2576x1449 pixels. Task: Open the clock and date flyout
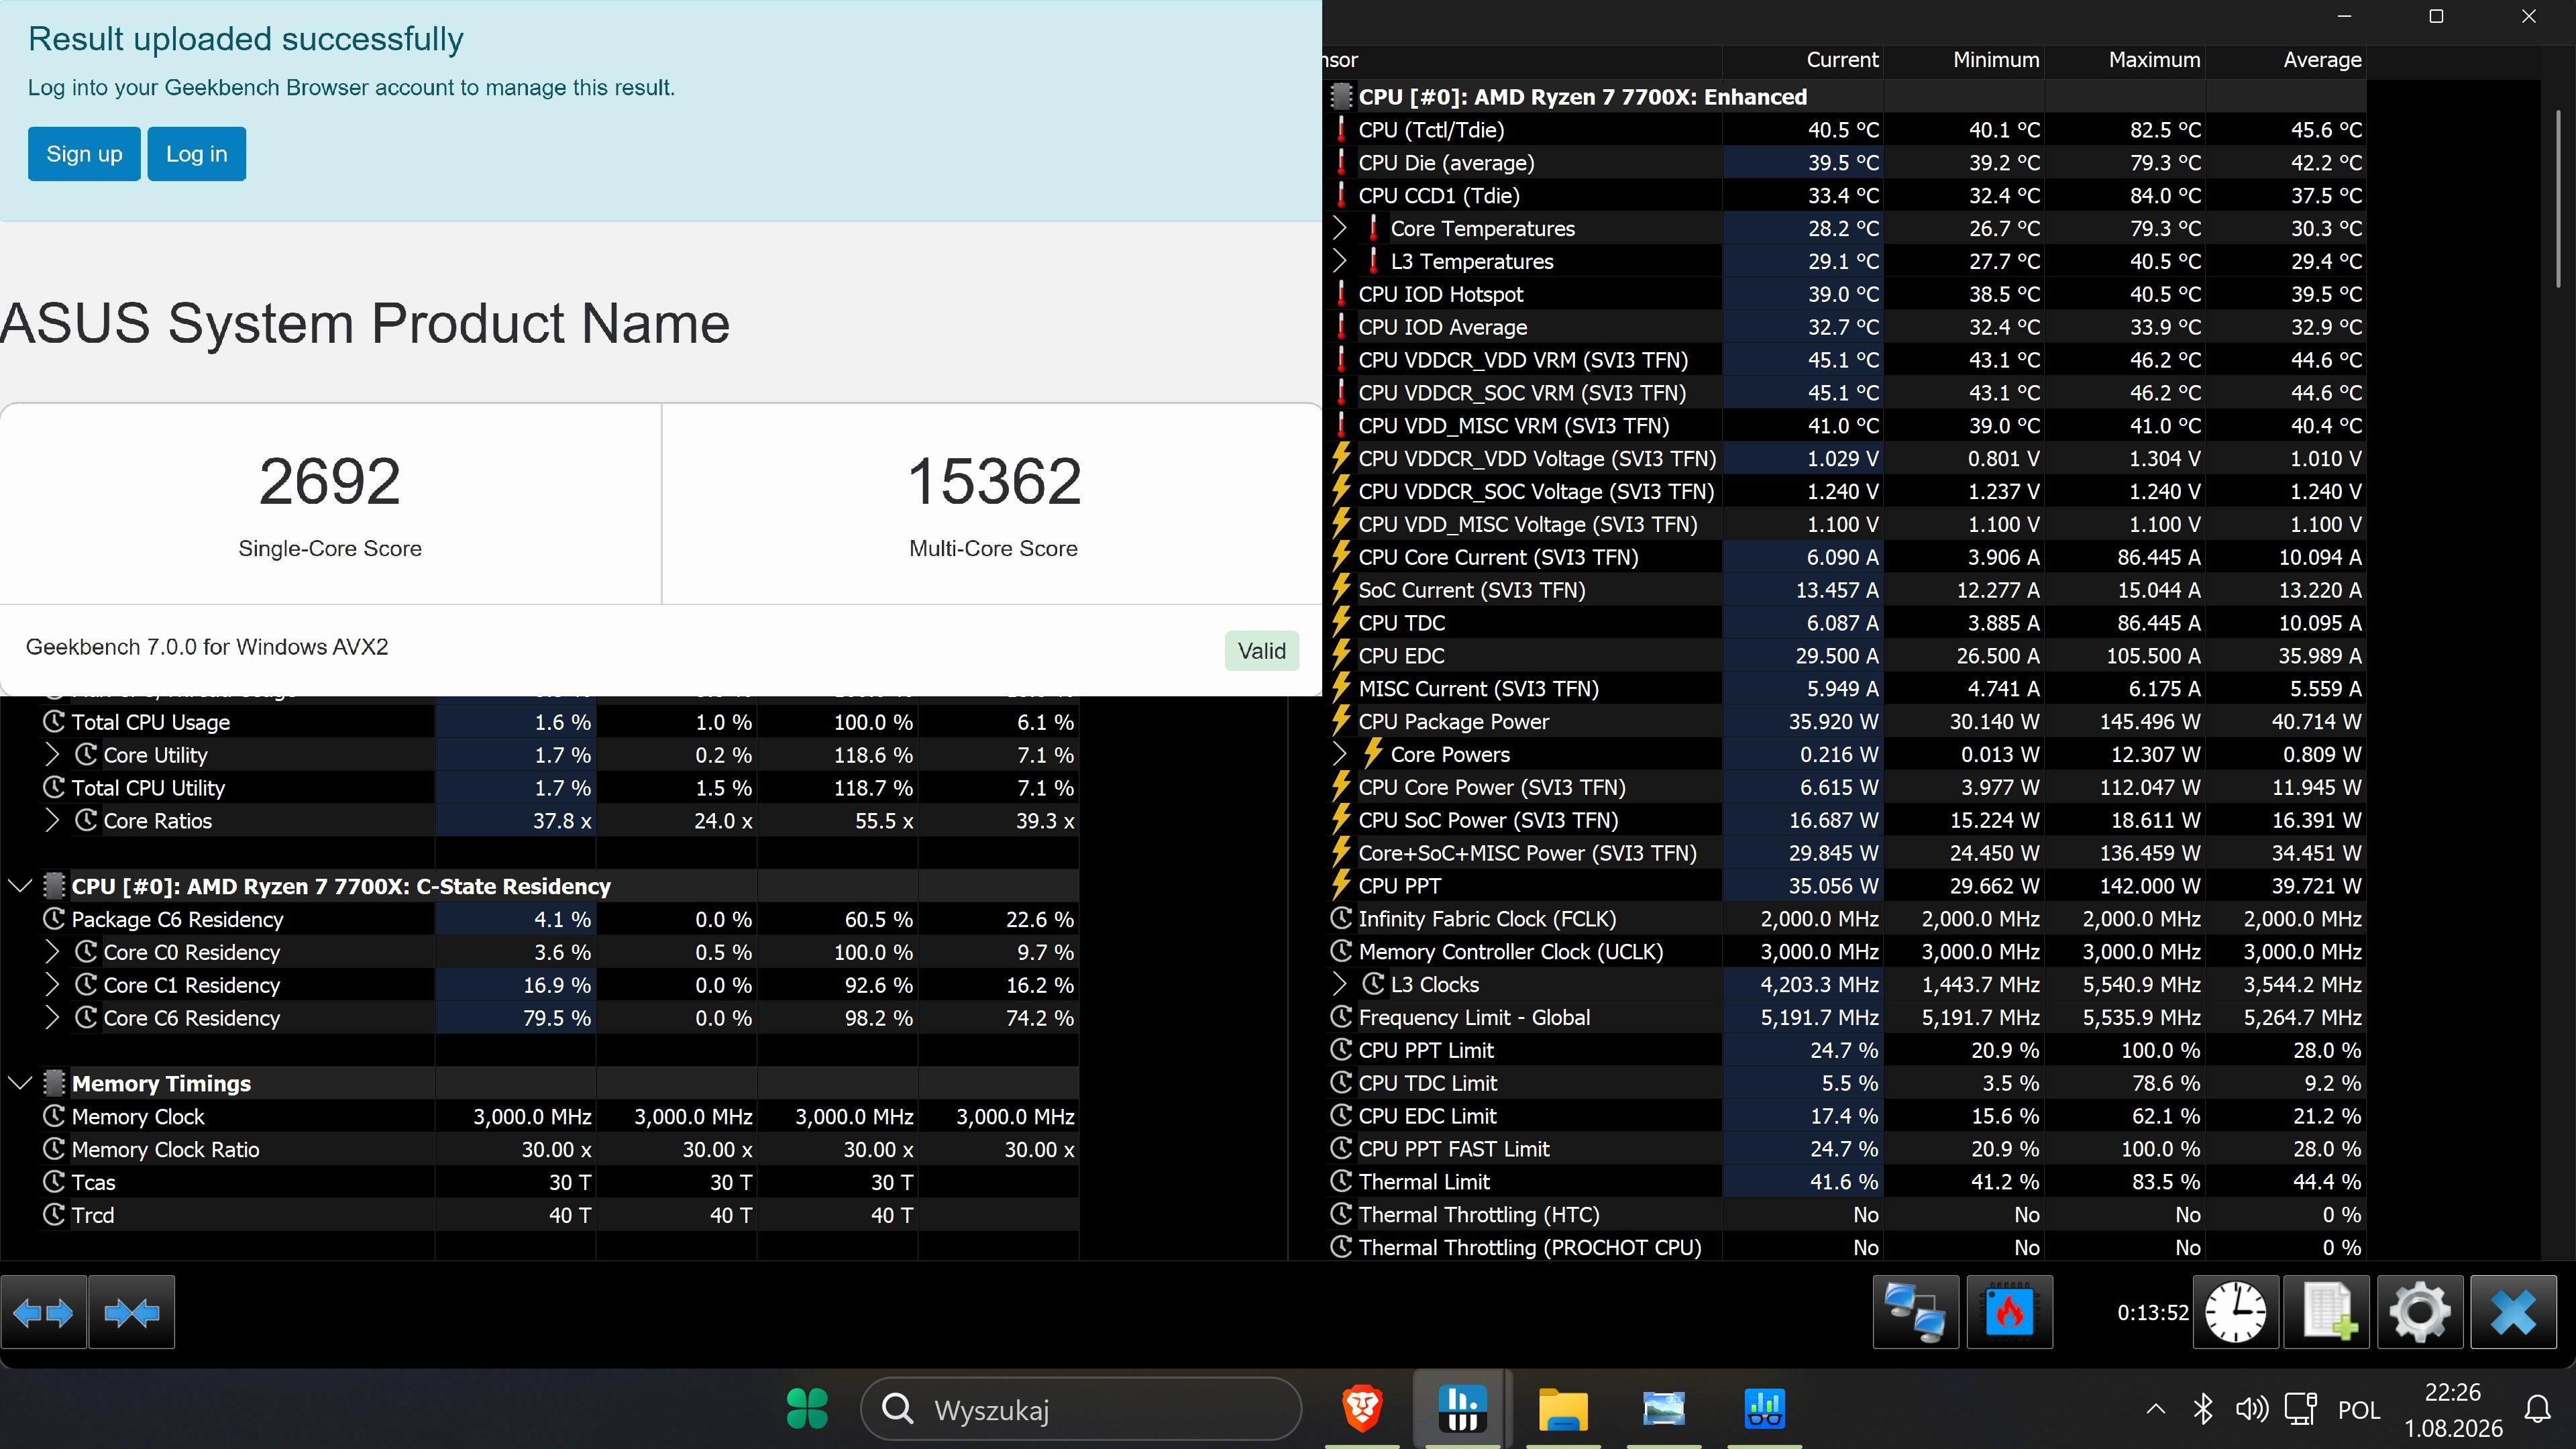[x=2453, y=1410]
